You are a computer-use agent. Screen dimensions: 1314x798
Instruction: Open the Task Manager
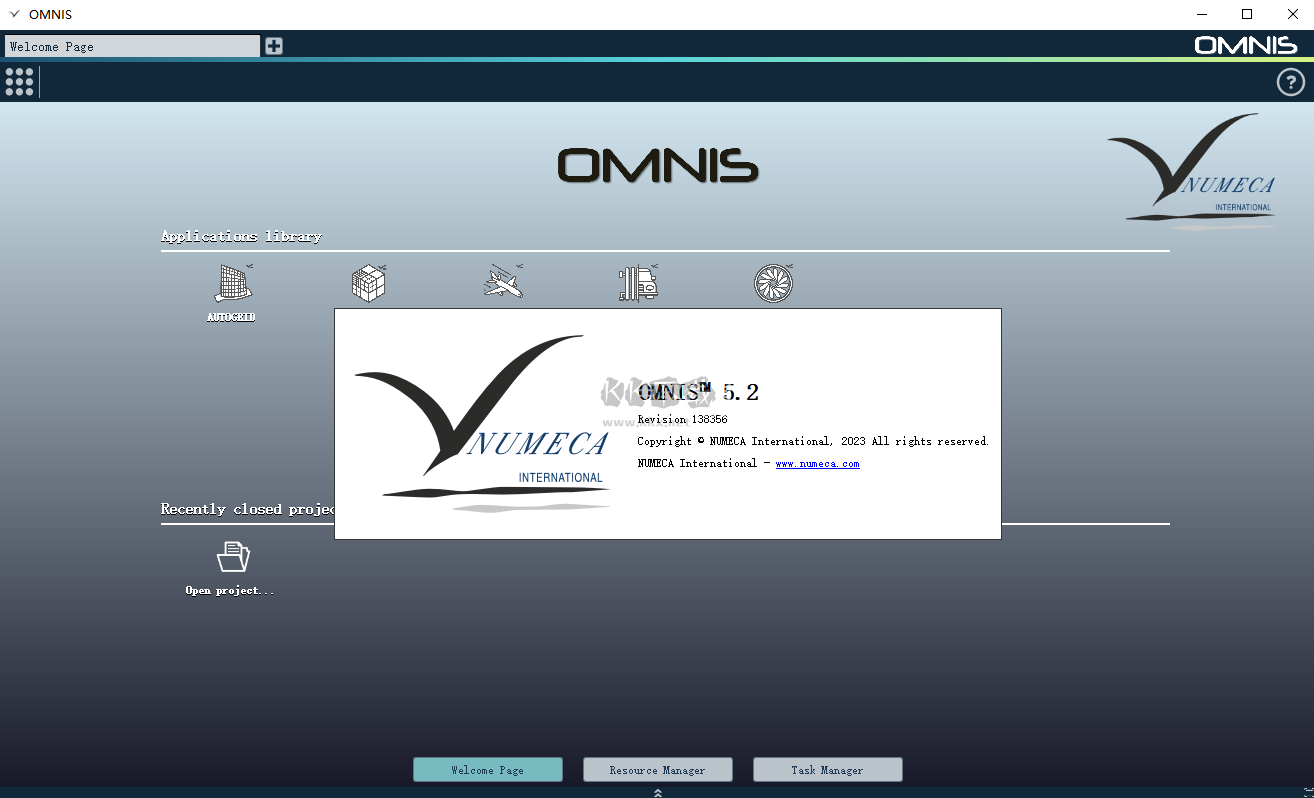click(x=828, y=769)
